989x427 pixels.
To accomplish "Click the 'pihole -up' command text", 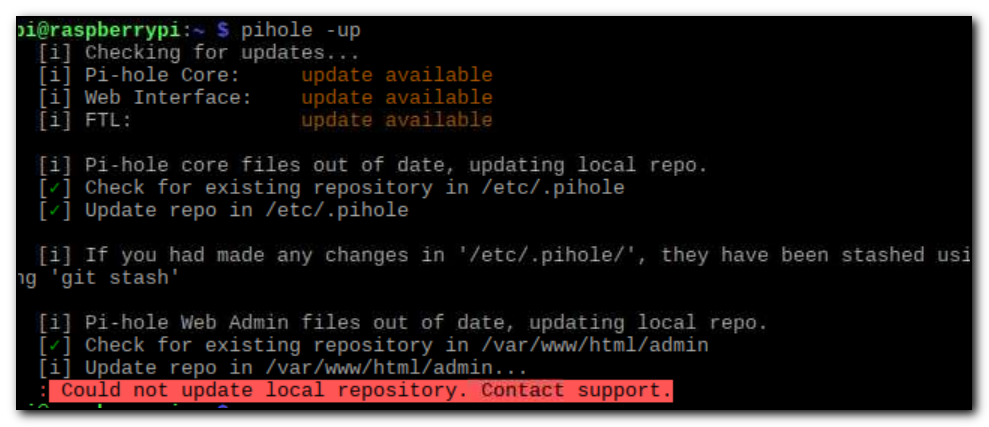I will [301, 30].
